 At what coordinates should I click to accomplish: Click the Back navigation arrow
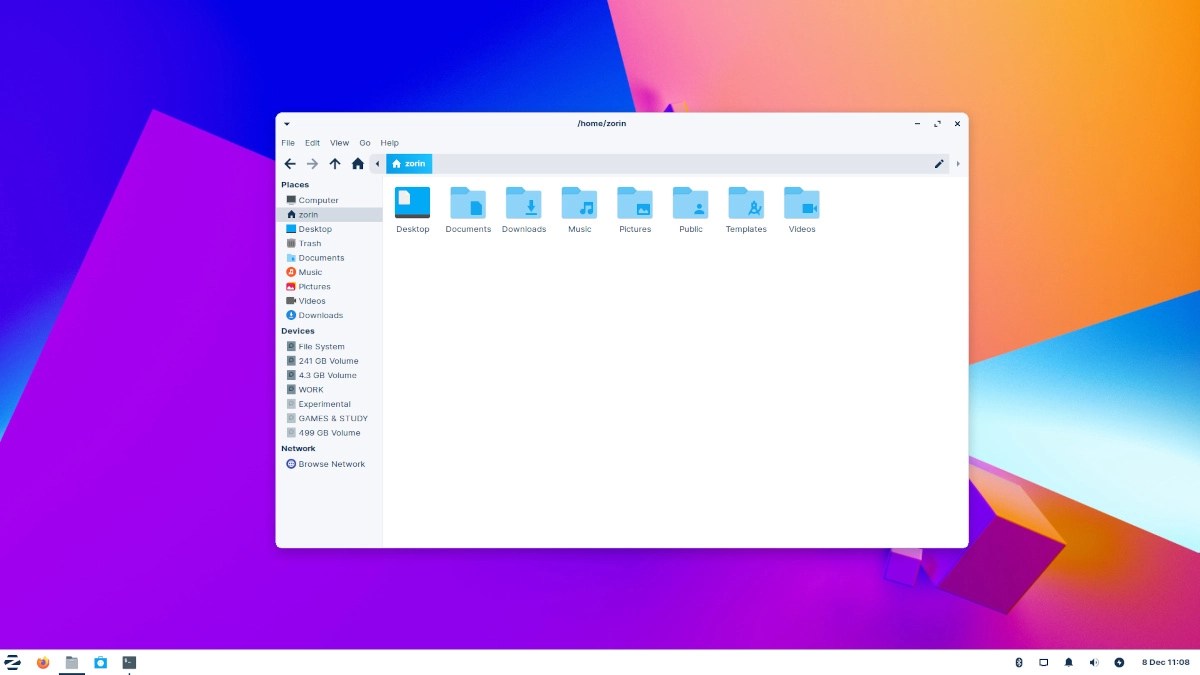pyautogui.click(x=290, y=163)
